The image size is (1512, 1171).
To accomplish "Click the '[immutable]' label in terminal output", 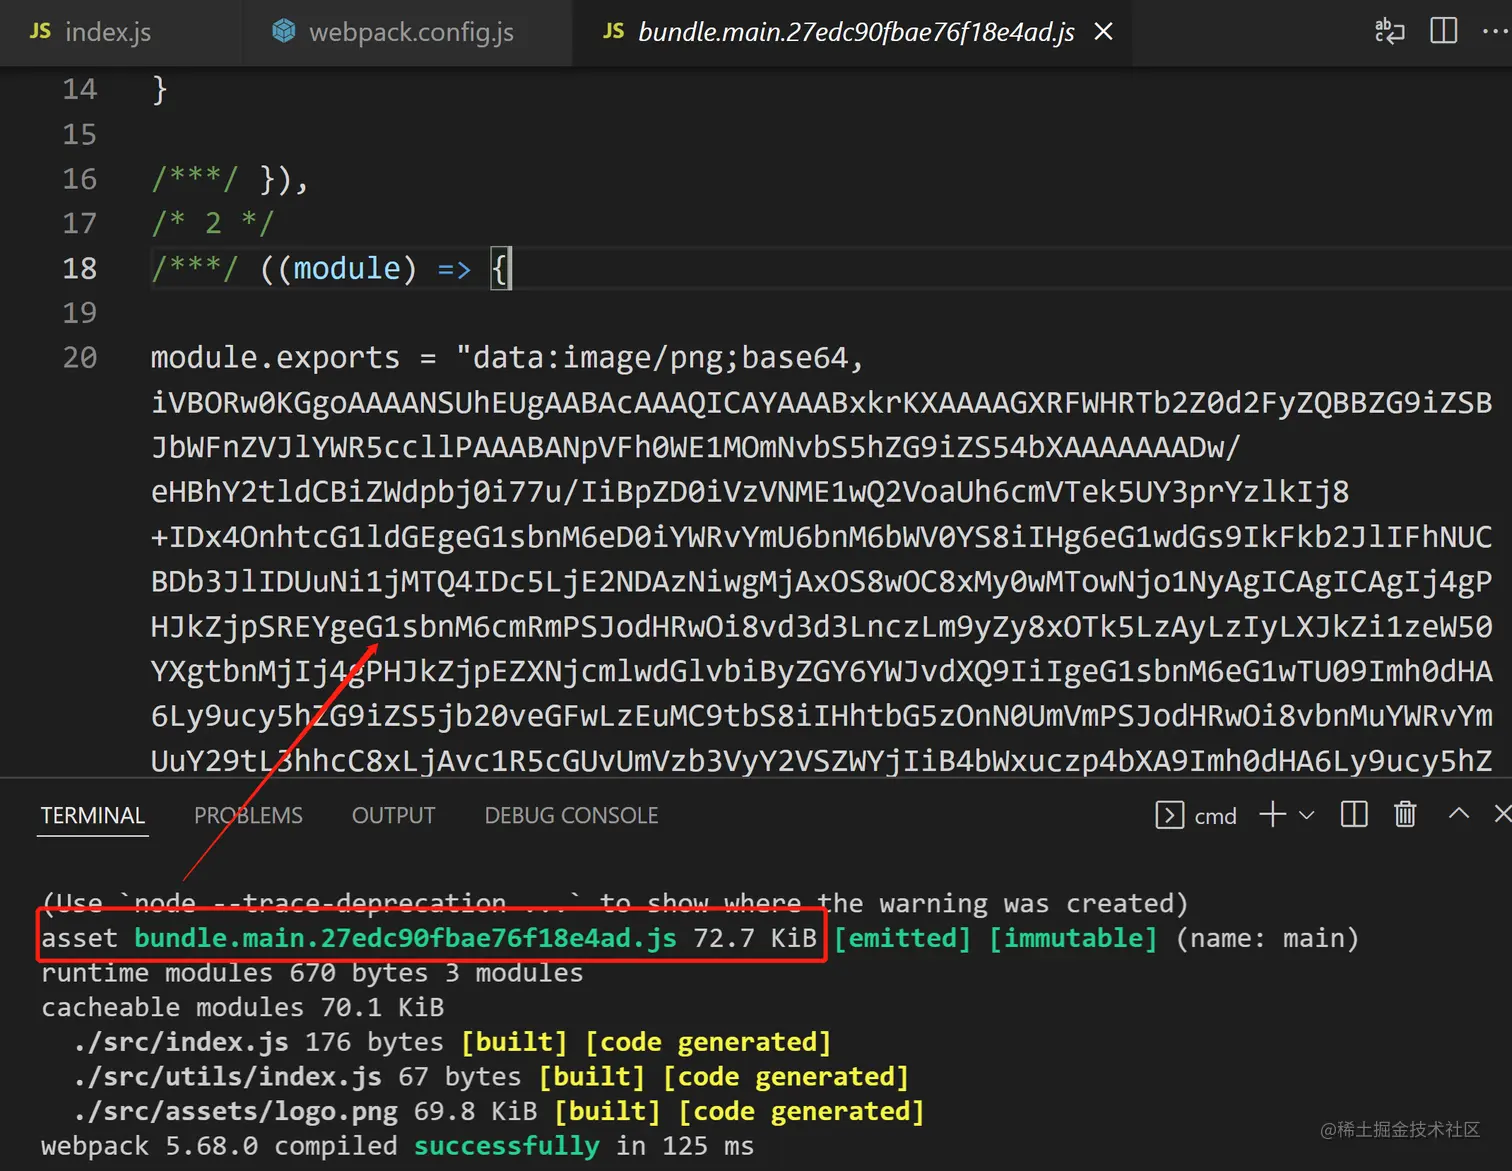I will [x=1073, y=938].
